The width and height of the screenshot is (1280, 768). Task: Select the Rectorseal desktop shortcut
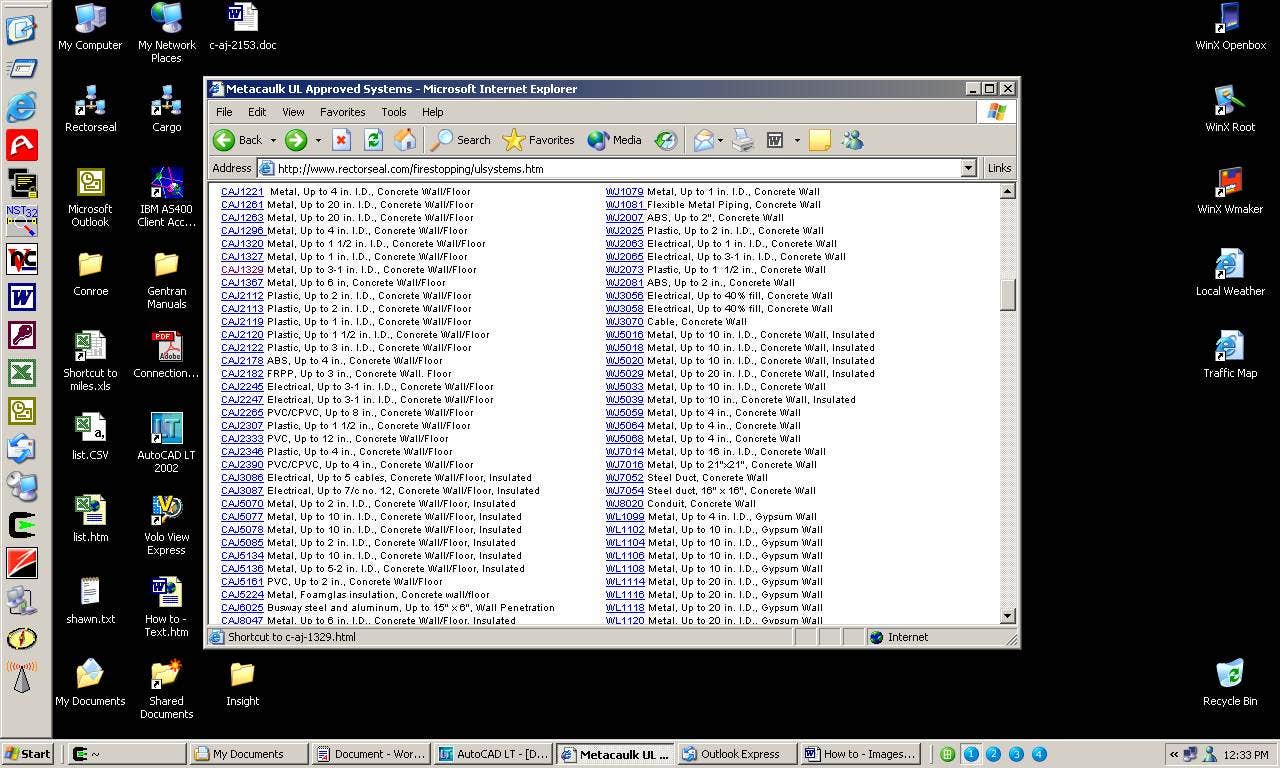(x=90, y=109)
